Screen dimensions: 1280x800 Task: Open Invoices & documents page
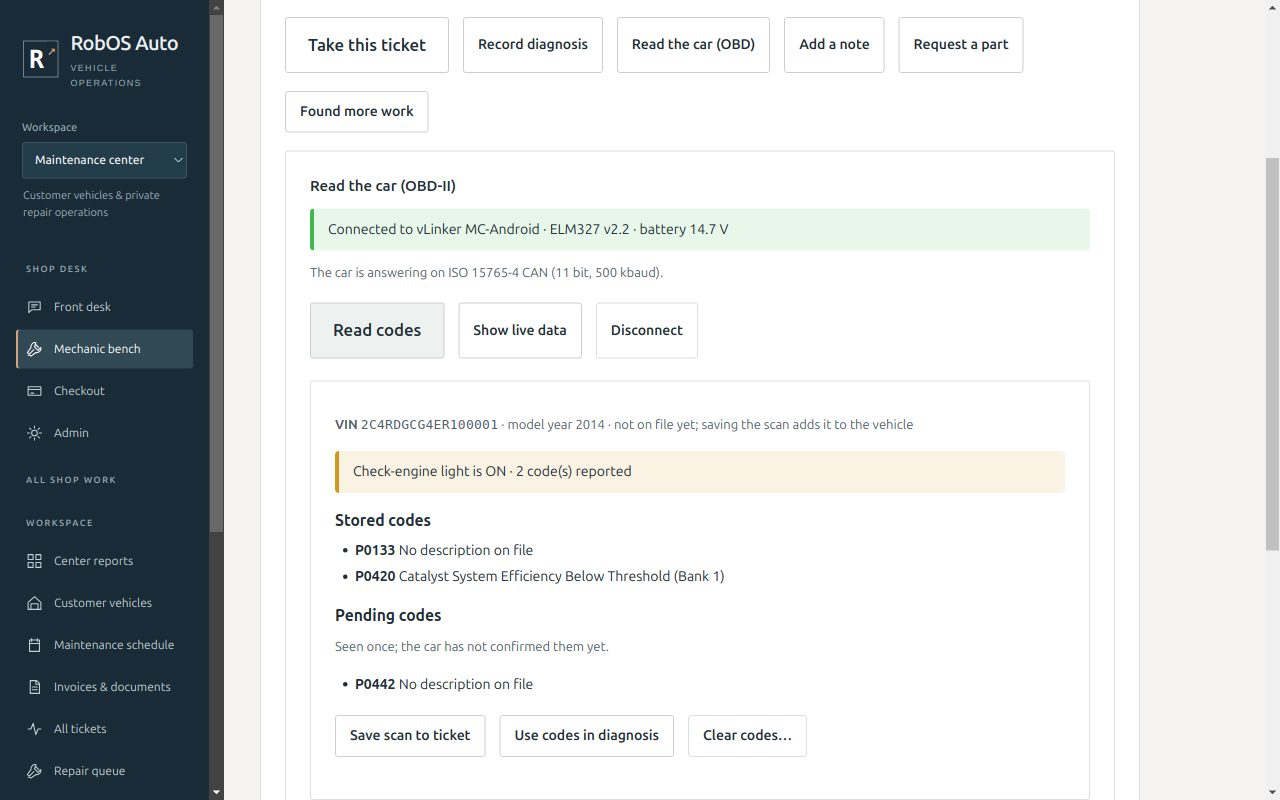pos(104,687)
